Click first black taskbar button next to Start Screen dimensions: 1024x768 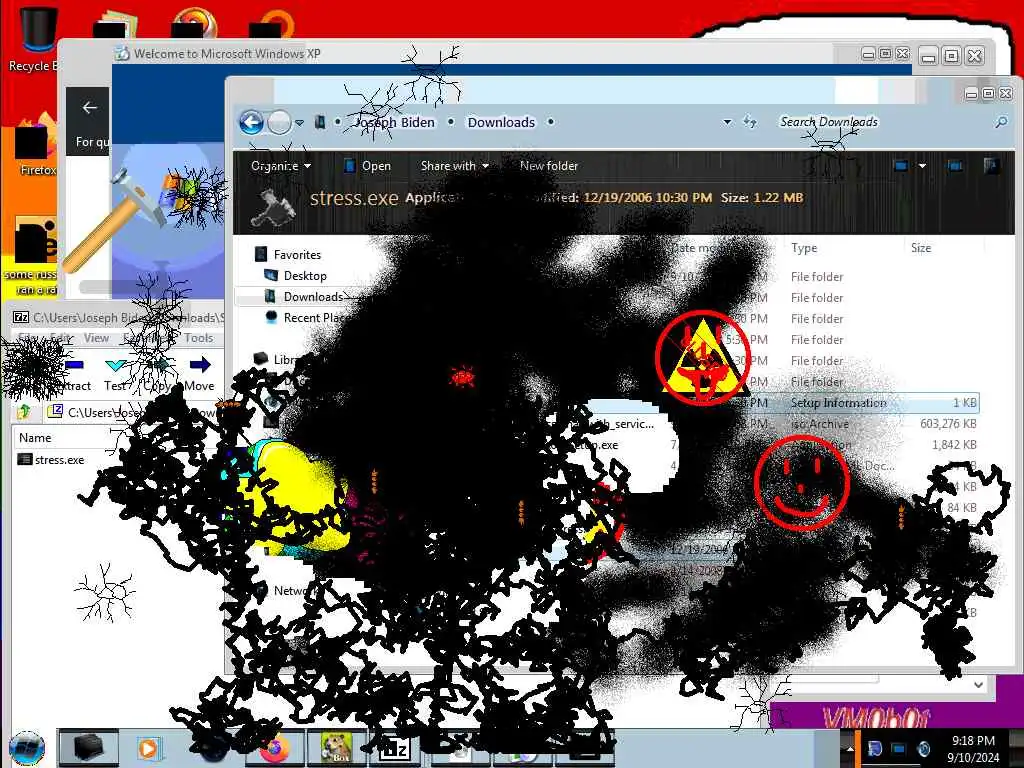point(89,748)
